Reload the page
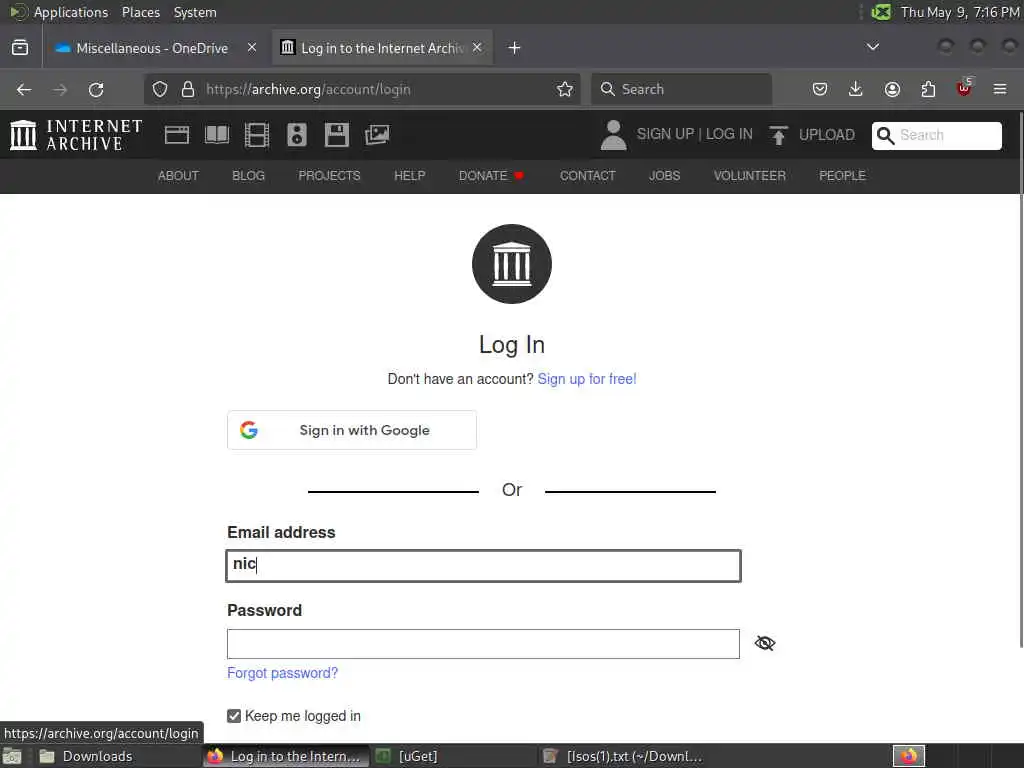Viewport: 1024px width, 768px height. [96, 89]
